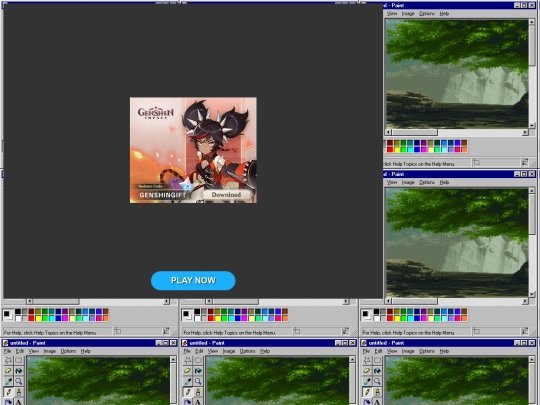Open View menu in top-right Paint window

392,13
